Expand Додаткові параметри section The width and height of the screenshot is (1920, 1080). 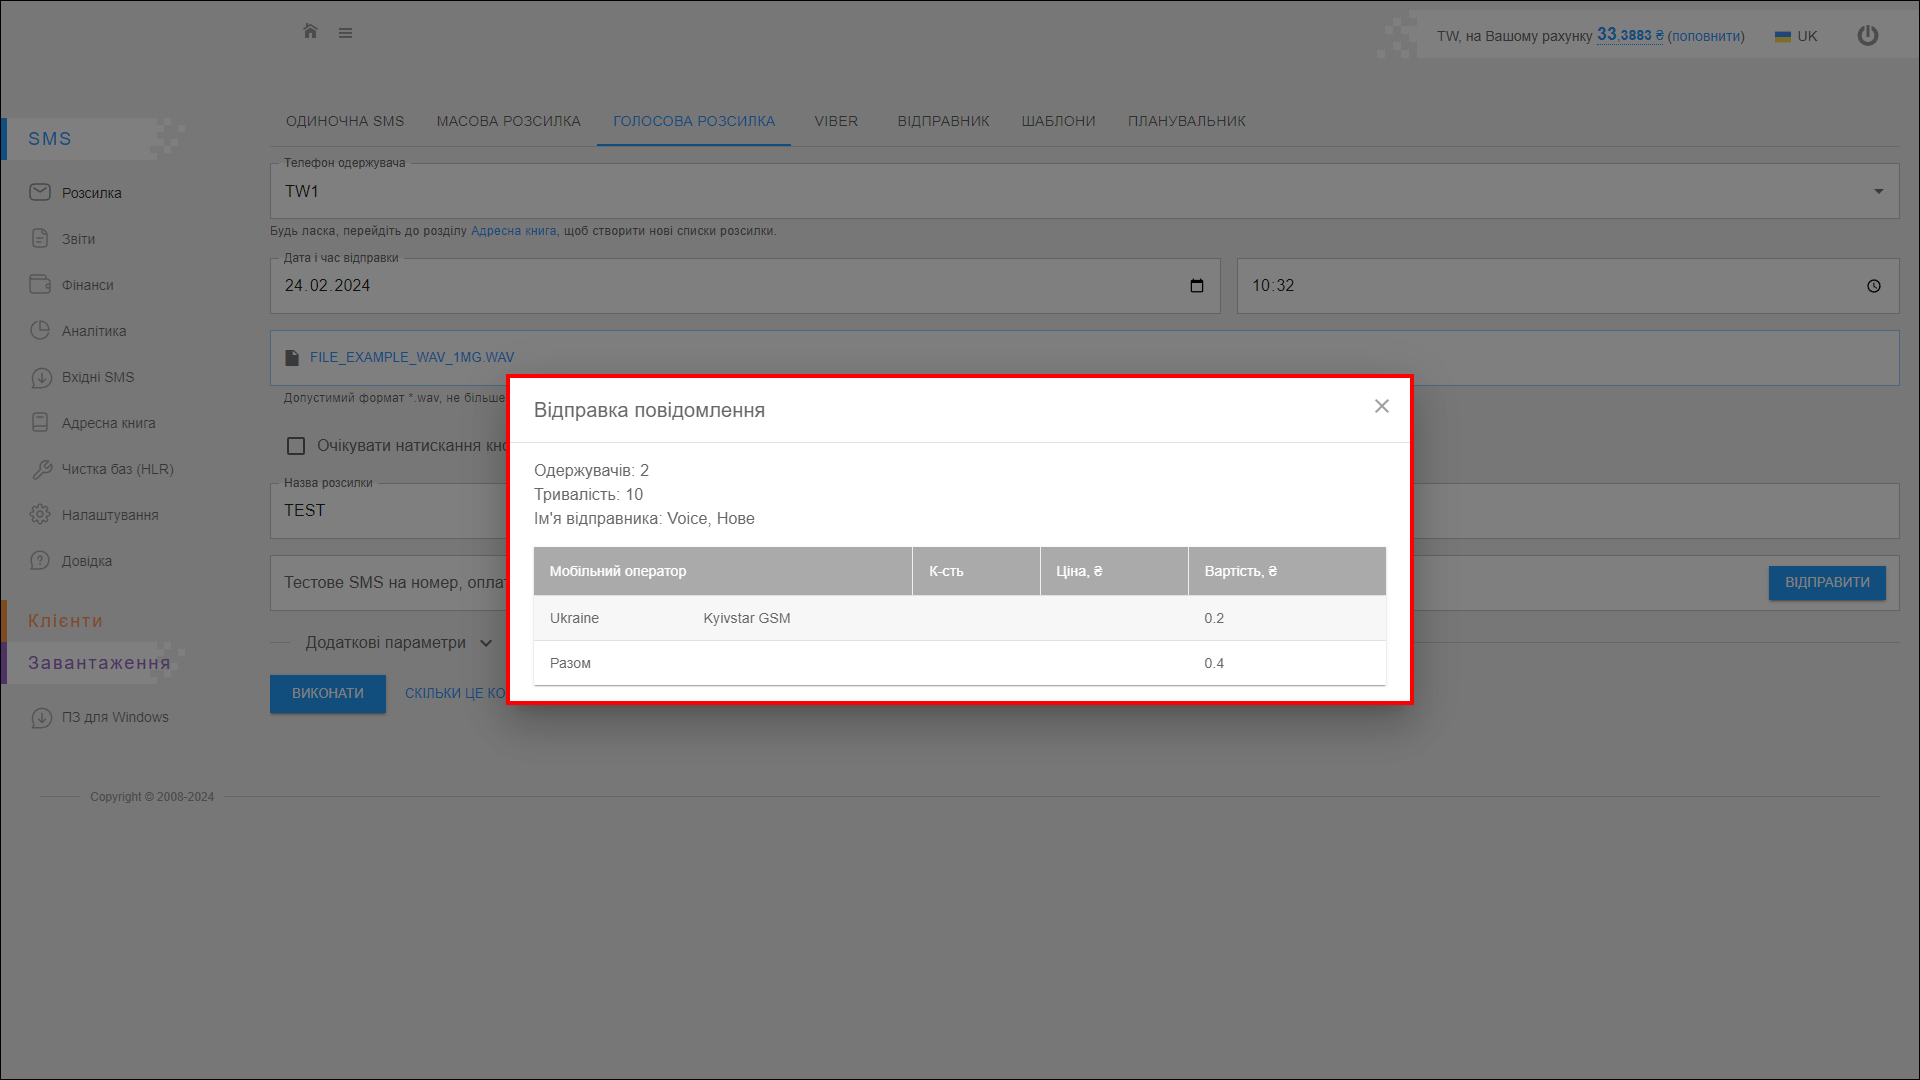pyautogui.click(x=398, y=643)
